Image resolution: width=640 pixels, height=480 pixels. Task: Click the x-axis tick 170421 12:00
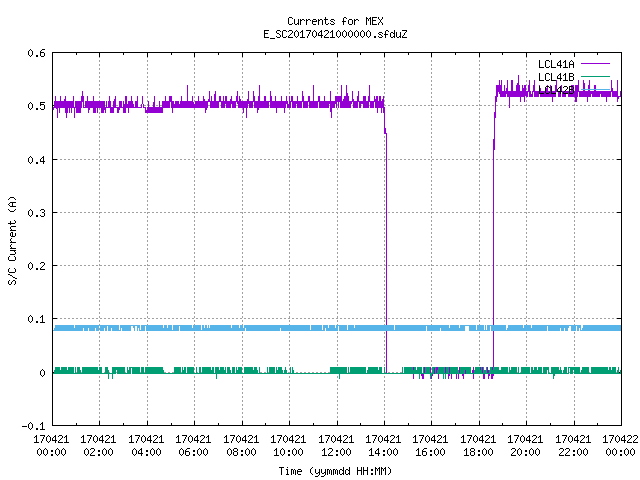click(336, 446)
